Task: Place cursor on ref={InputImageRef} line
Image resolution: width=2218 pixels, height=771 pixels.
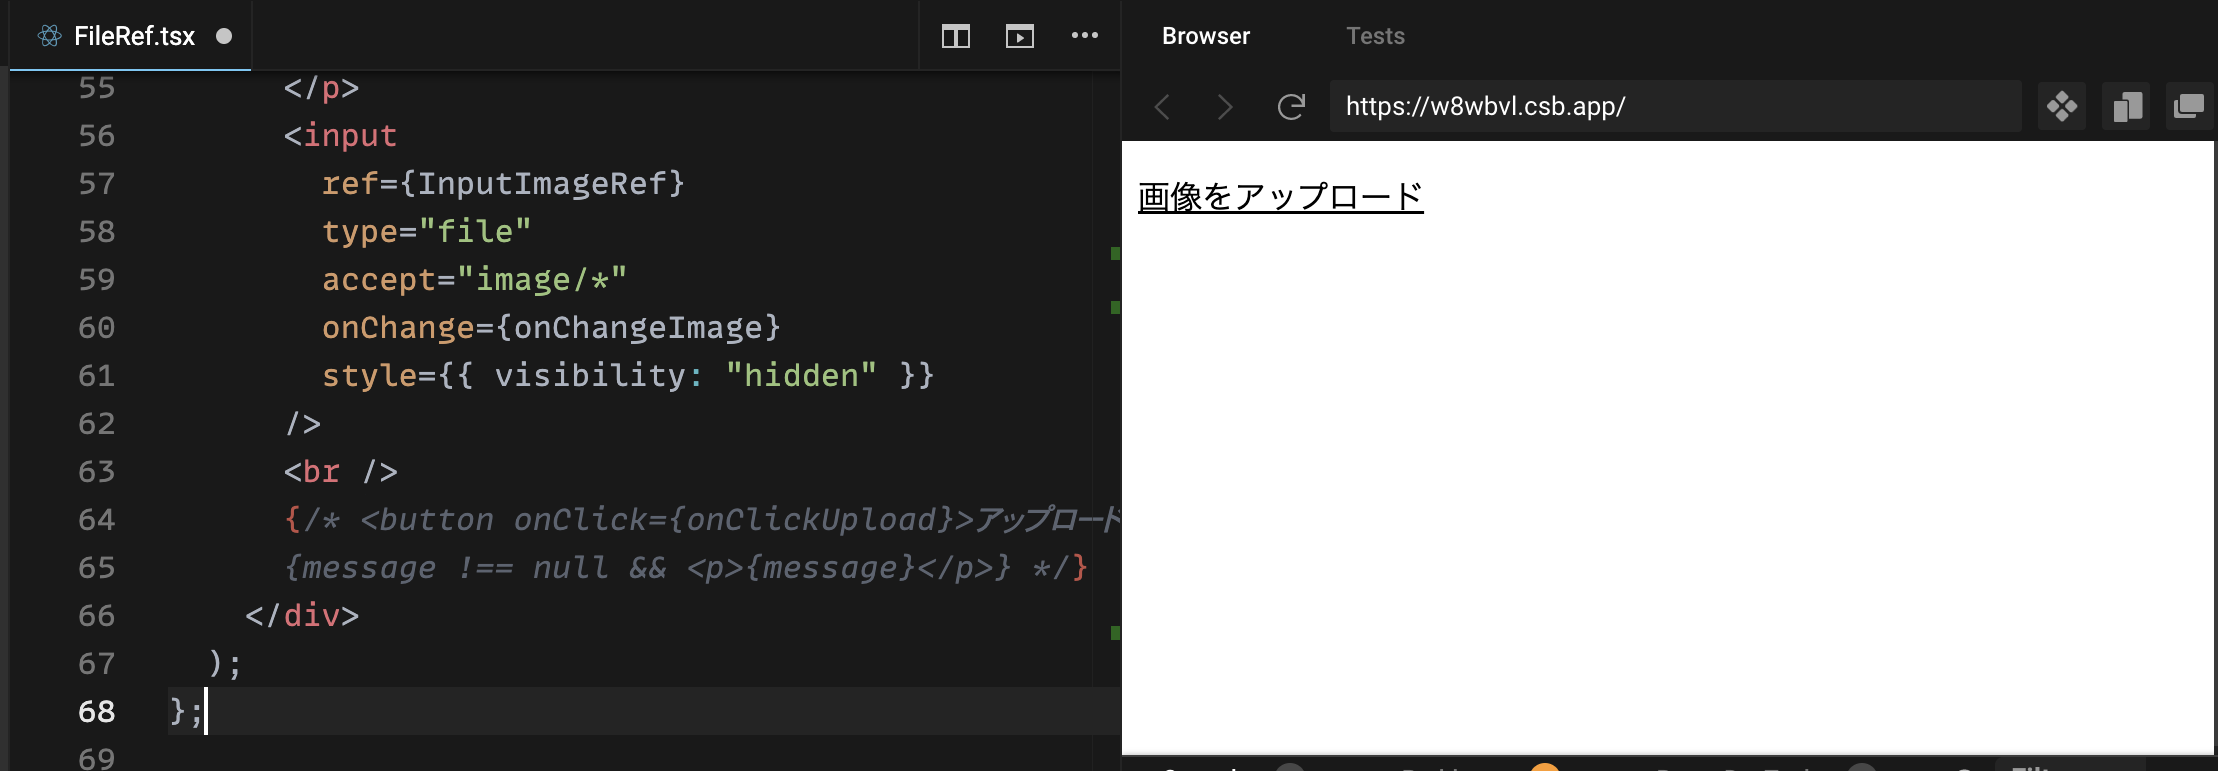Action: click(x=503, y=183)
